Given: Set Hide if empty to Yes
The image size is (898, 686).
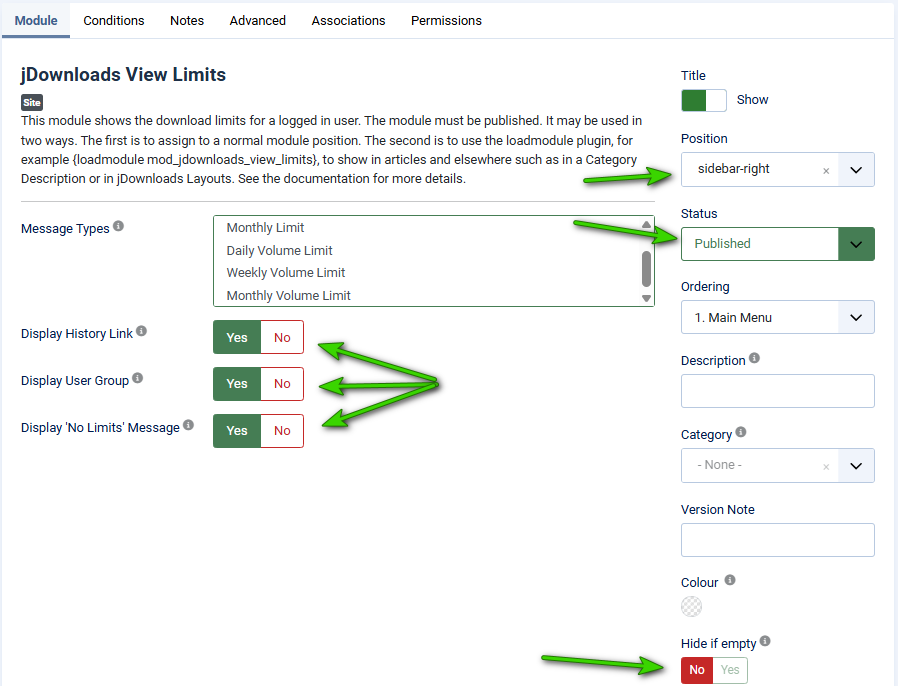Looking at the screenshot, I should (730, 670).
